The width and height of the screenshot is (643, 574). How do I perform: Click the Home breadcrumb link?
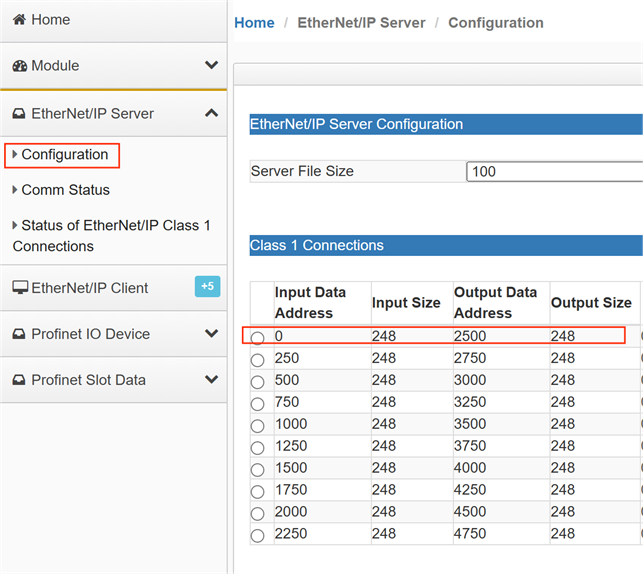(254, 23)
